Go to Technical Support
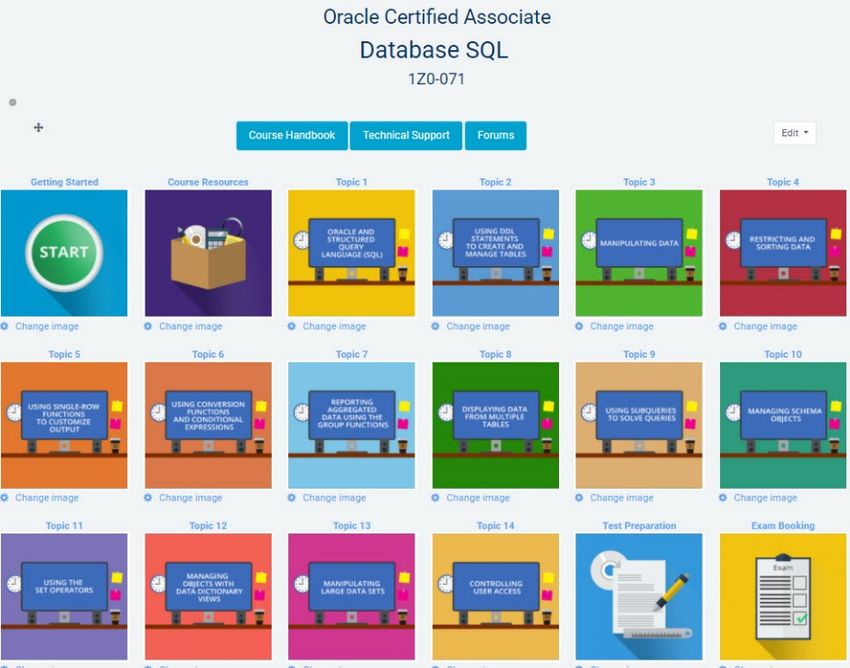850x668 pixels. click(x=406, y=136)
